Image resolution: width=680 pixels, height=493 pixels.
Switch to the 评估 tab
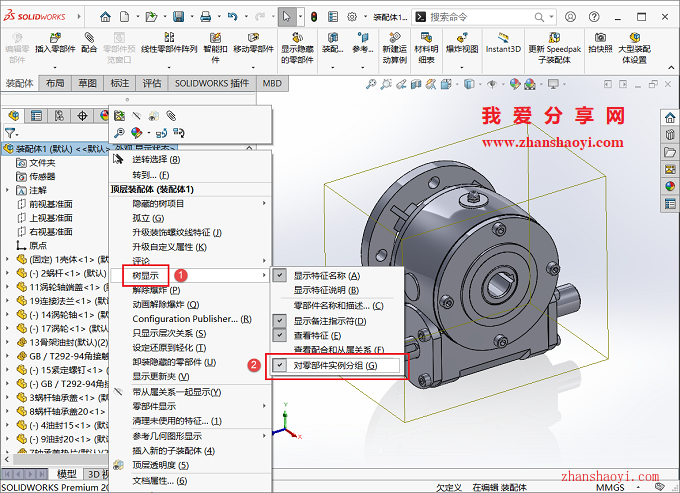tap(152, 83)
